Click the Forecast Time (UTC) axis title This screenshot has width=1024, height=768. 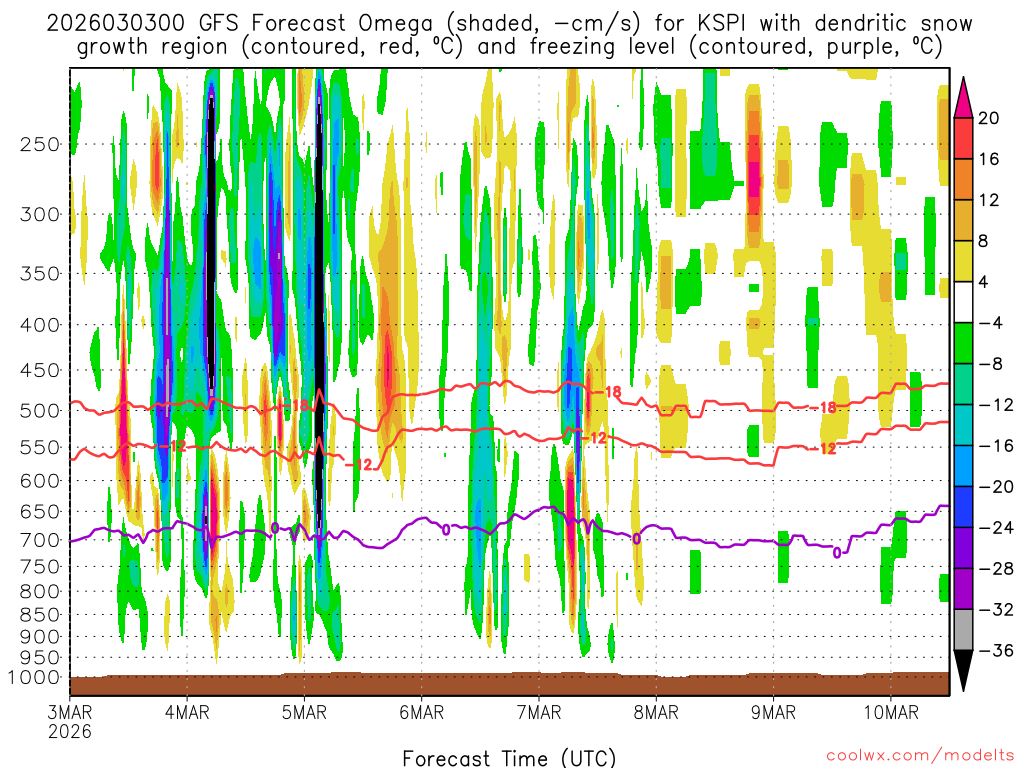[x=509, y=756]
